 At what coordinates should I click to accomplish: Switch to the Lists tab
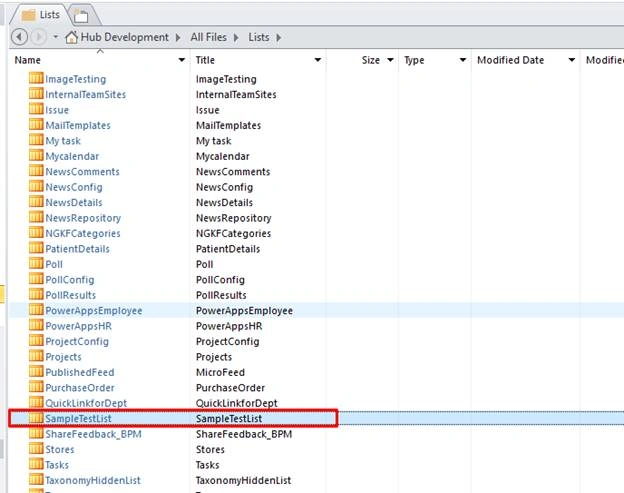(x=40, y=15)
